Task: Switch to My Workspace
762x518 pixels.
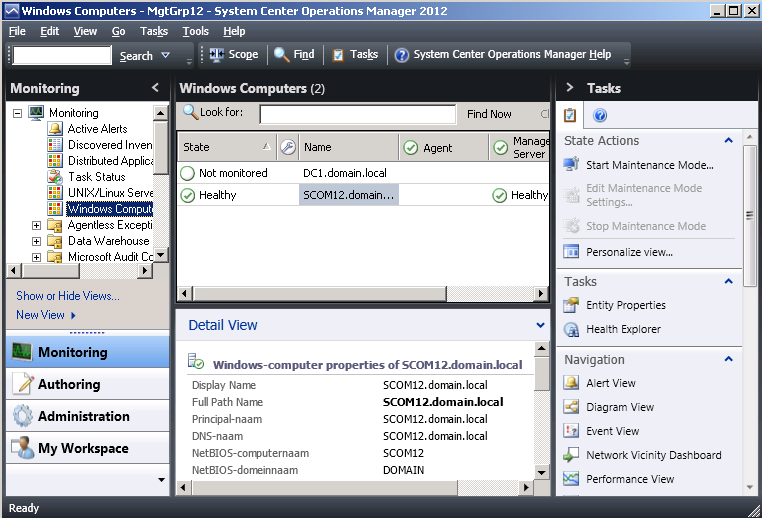Action: click(x=88, y=448)
